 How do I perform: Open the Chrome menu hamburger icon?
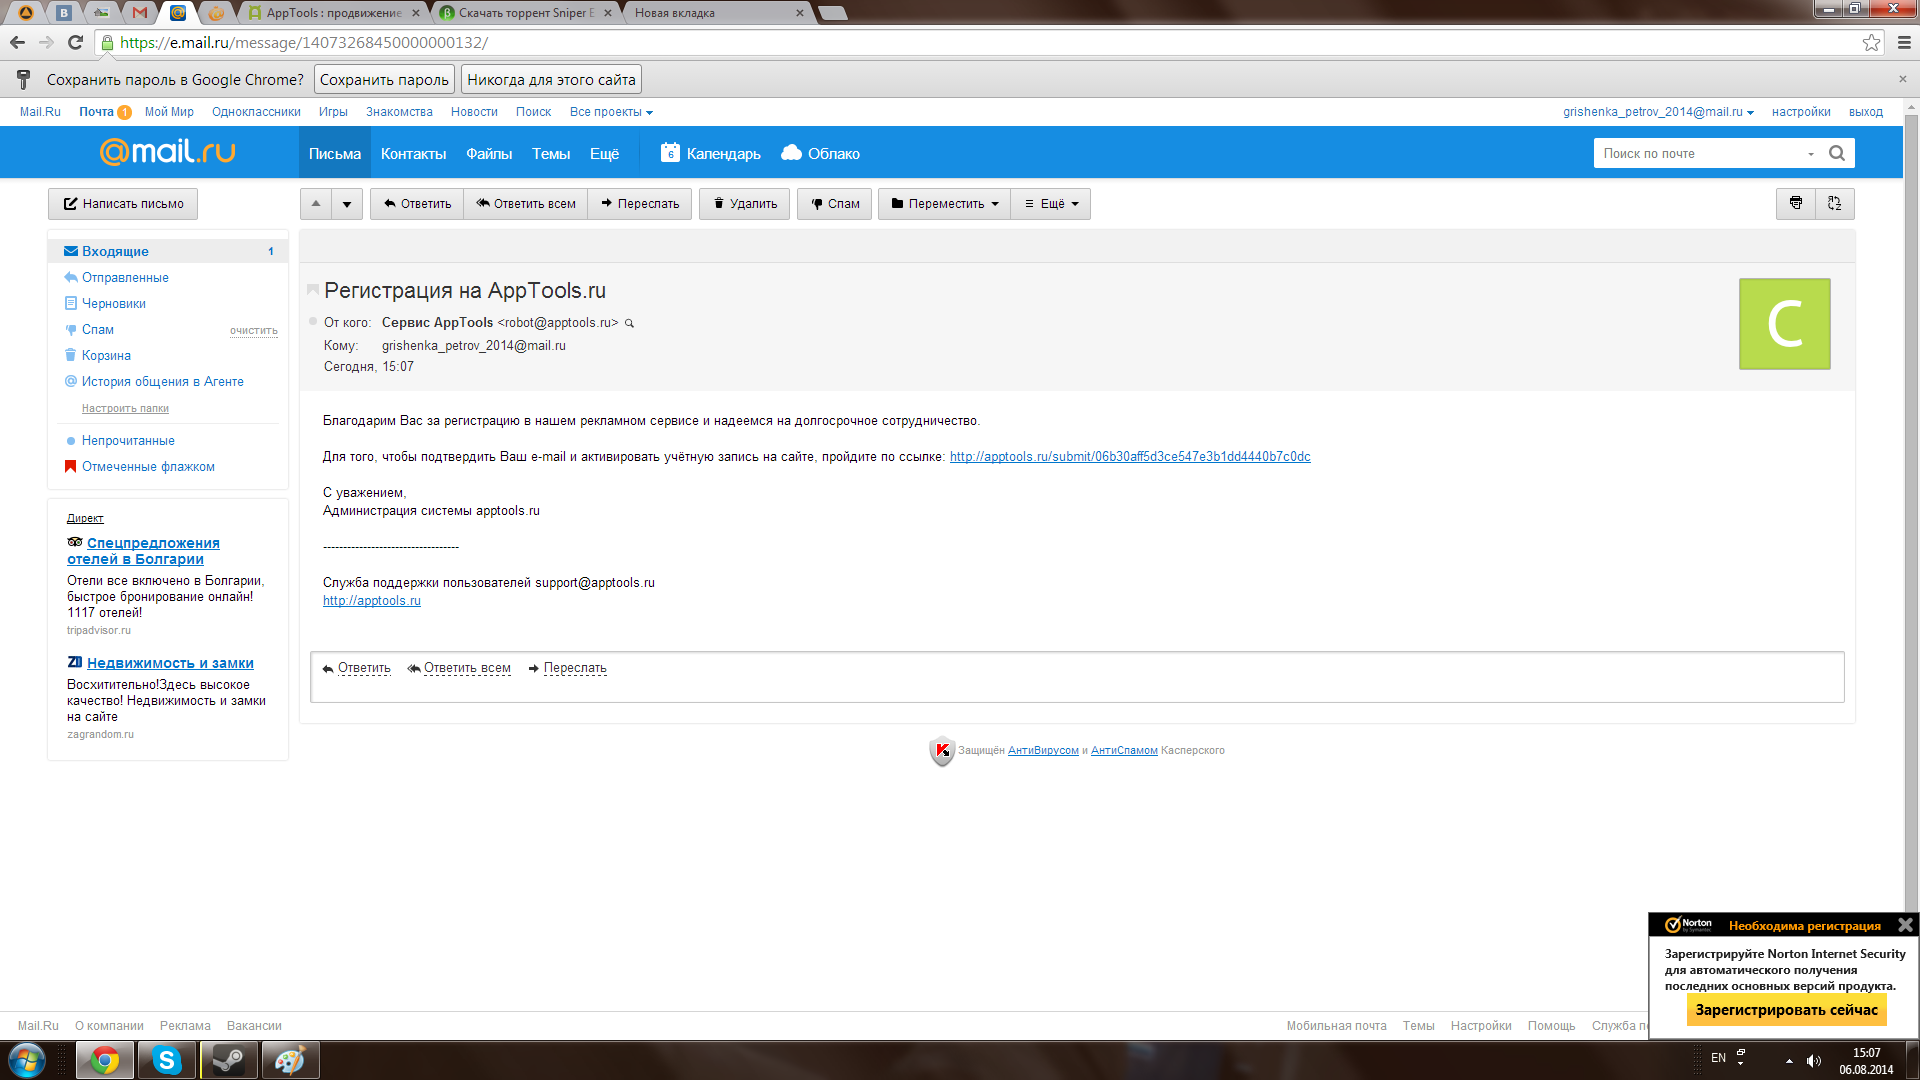tap(1904, 42)
